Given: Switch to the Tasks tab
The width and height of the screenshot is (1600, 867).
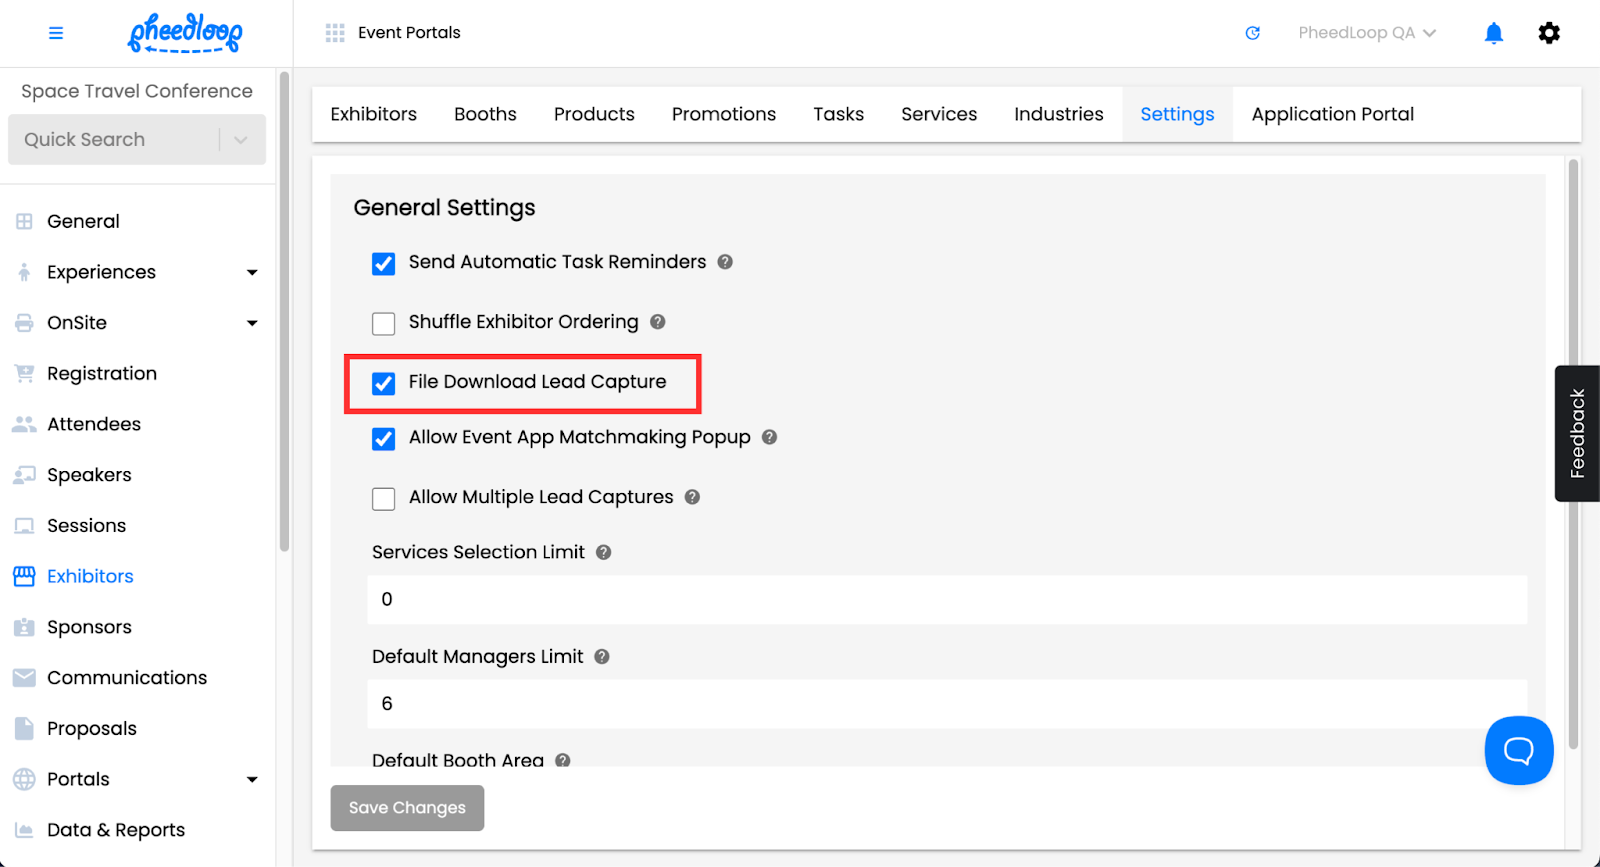Looking at the screenshot, I should point(838,114).
